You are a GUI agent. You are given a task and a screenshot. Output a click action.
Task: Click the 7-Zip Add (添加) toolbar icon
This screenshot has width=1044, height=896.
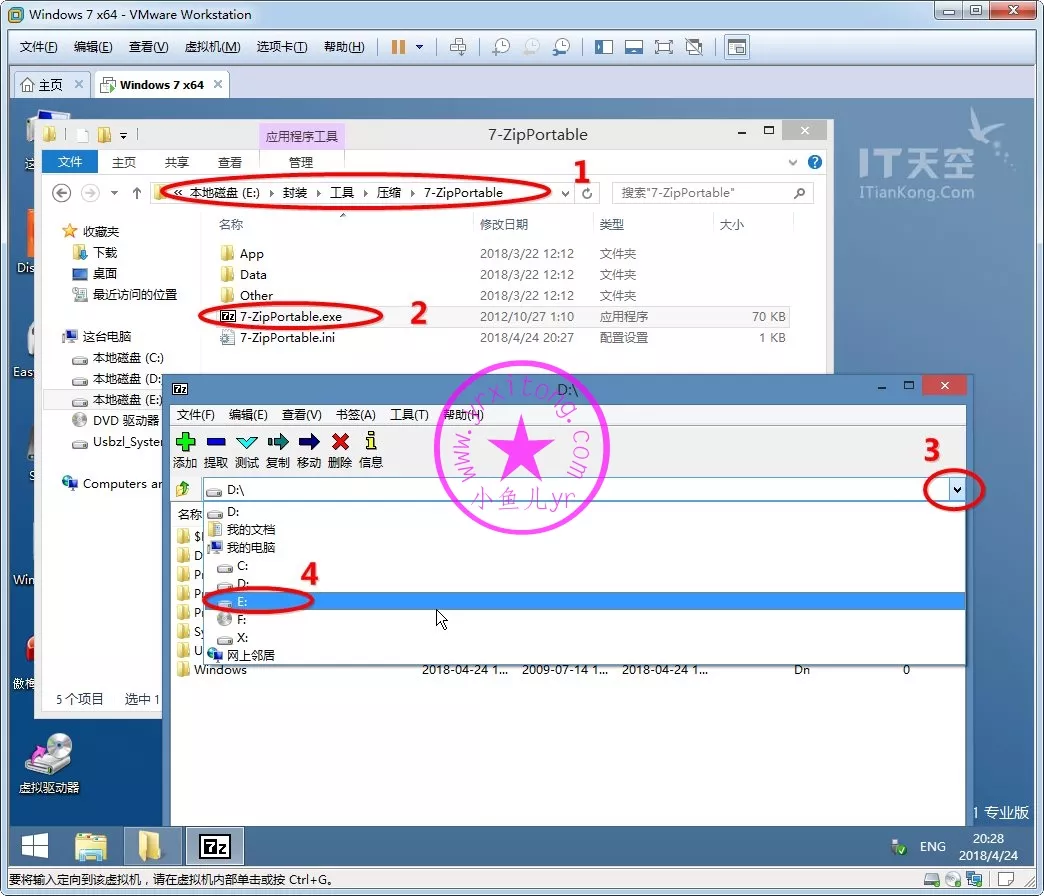point(185,442)
